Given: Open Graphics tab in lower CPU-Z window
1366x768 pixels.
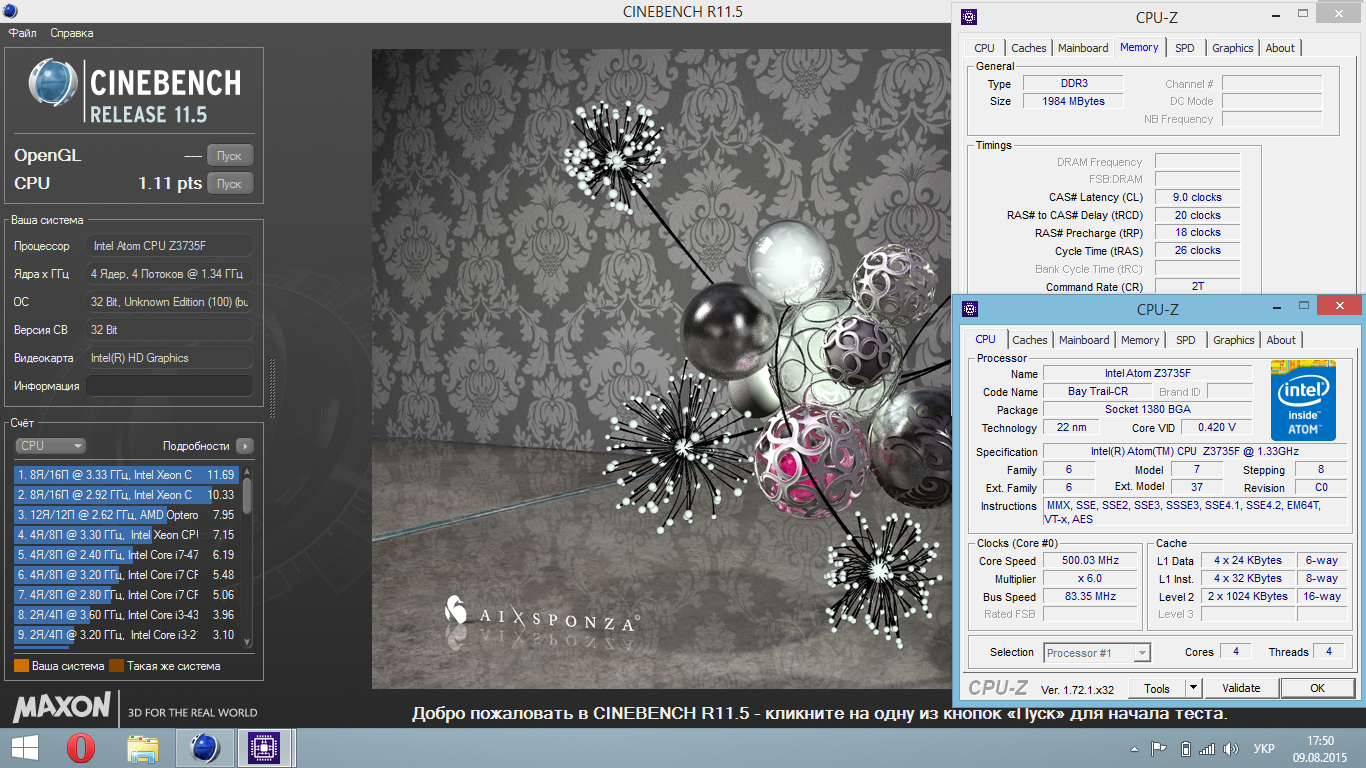Looking at the screenshot, I should pos(1233,340).
